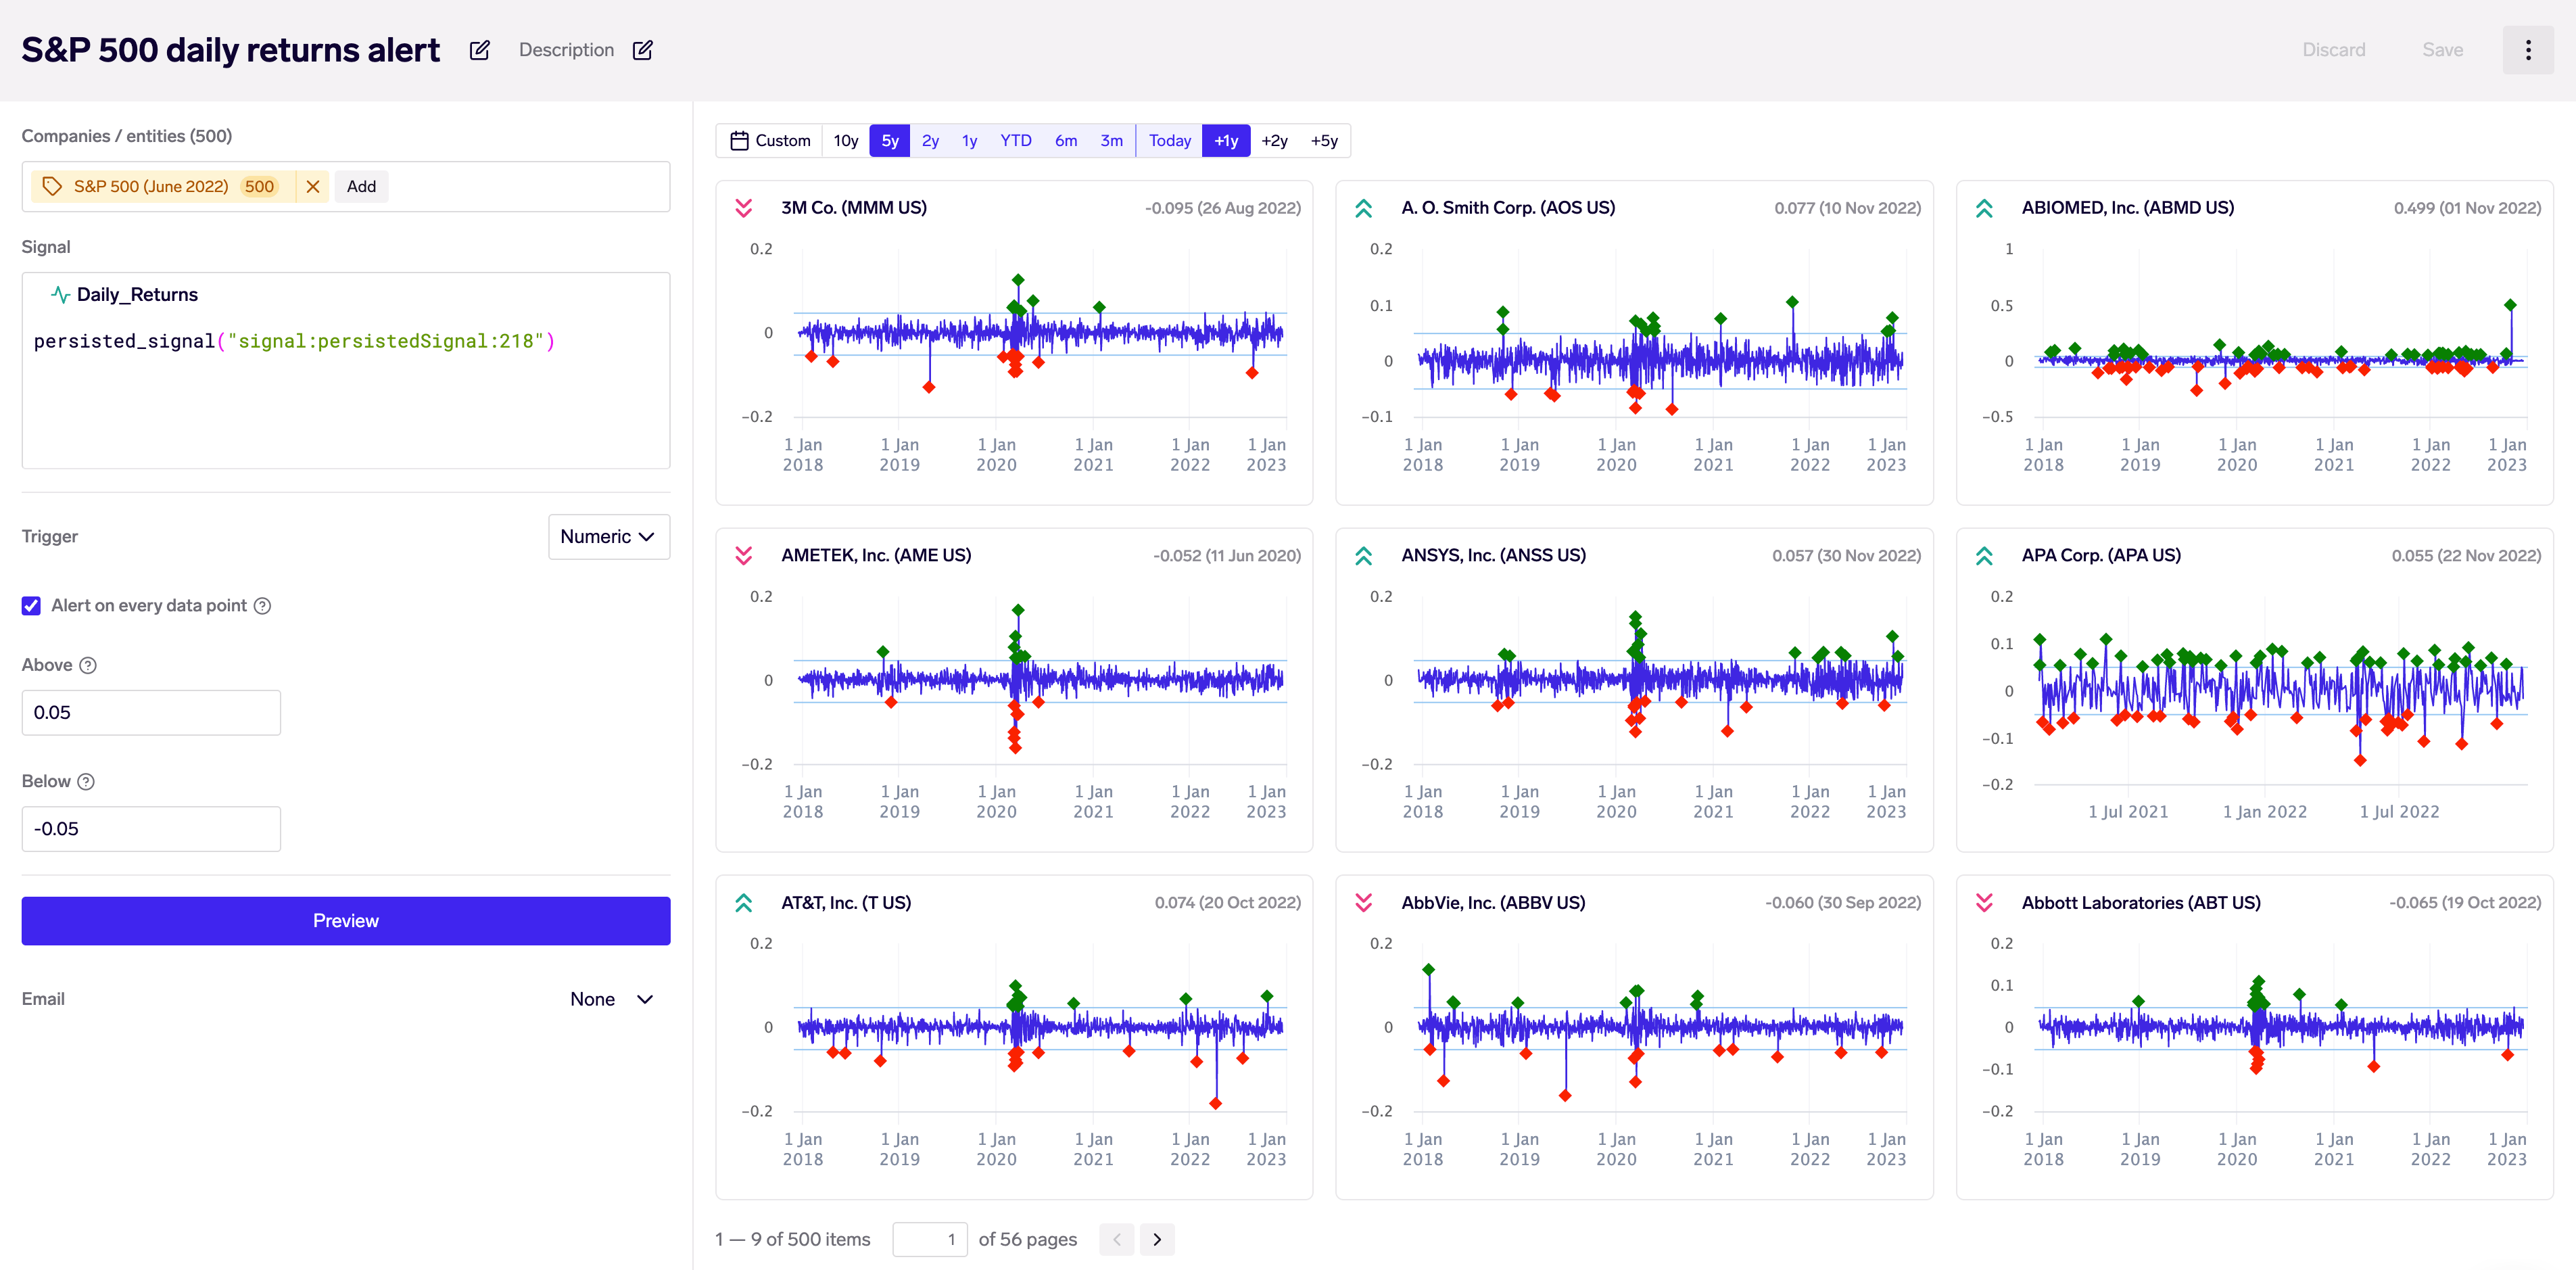This screenshot has height=1270, width=2576.
Task: Click the Preview button
Action: 345,918
